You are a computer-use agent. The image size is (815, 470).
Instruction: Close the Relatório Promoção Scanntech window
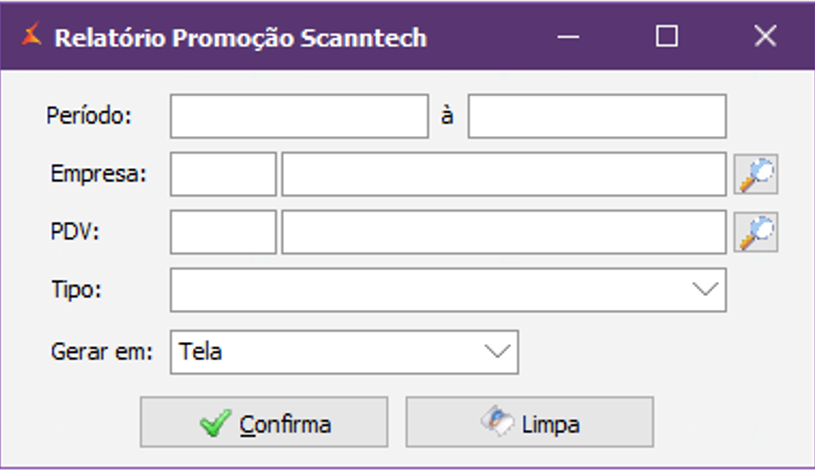click(765, 37)
